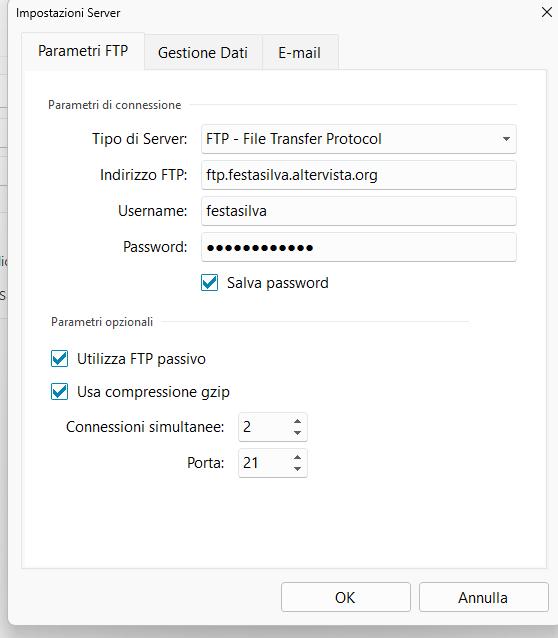Uncheck Utilizza FTP passivo
The height and width of the screenshot is (638, 558).
click(59, 359)
